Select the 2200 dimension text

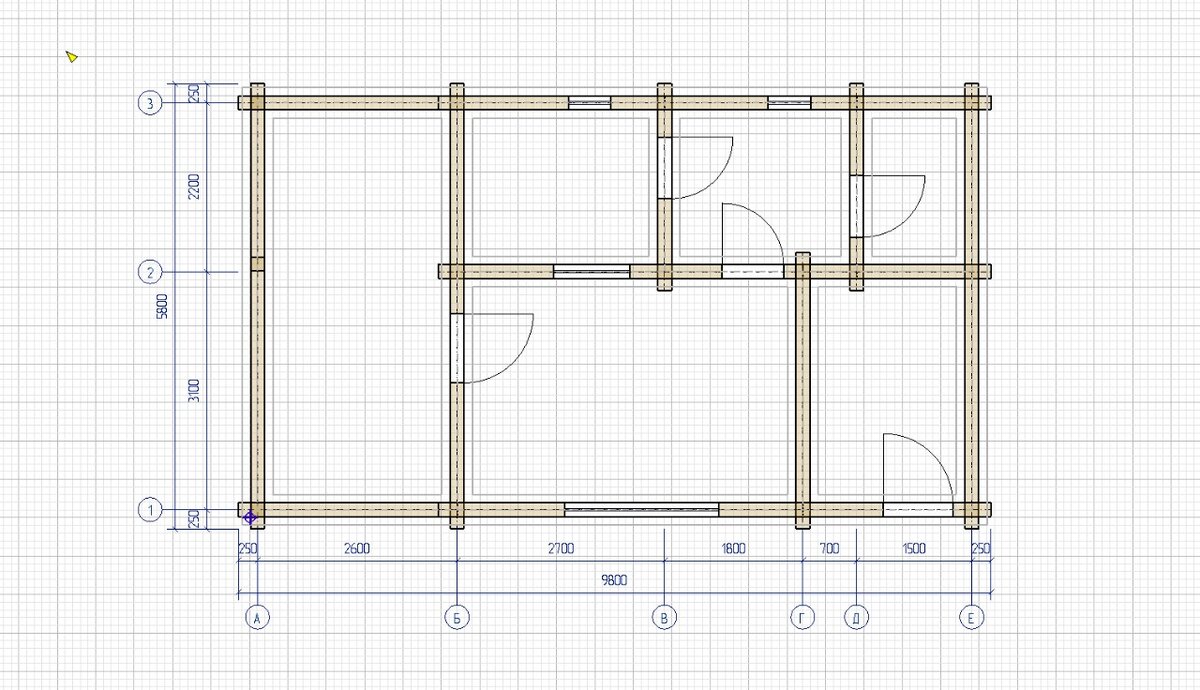pos(195,186)
